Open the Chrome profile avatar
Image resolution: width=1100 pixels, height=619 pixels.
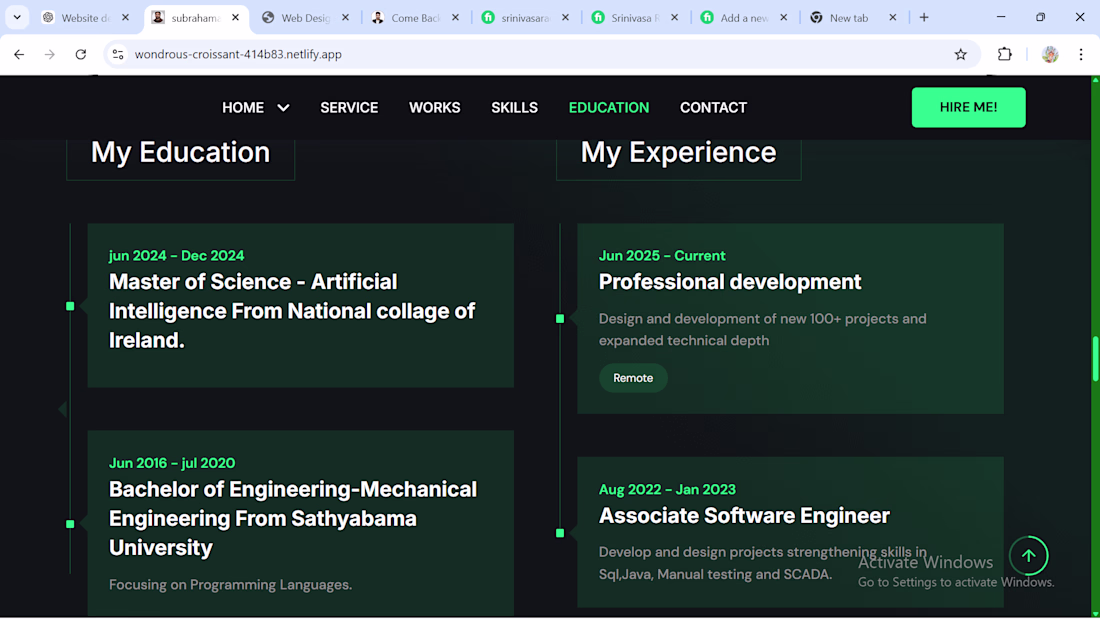tap(1050, 54)
